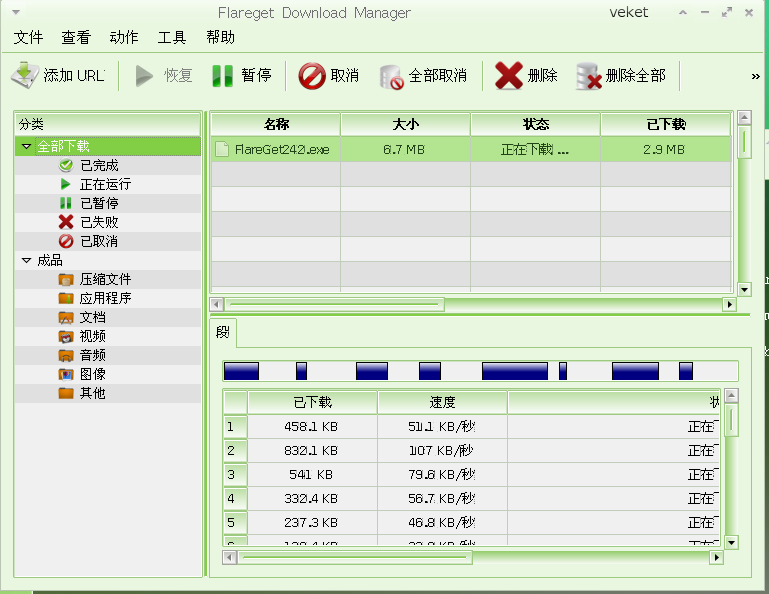
Task: Click download list horizontal scrollbar right arrow
Action: pos(730,305)
